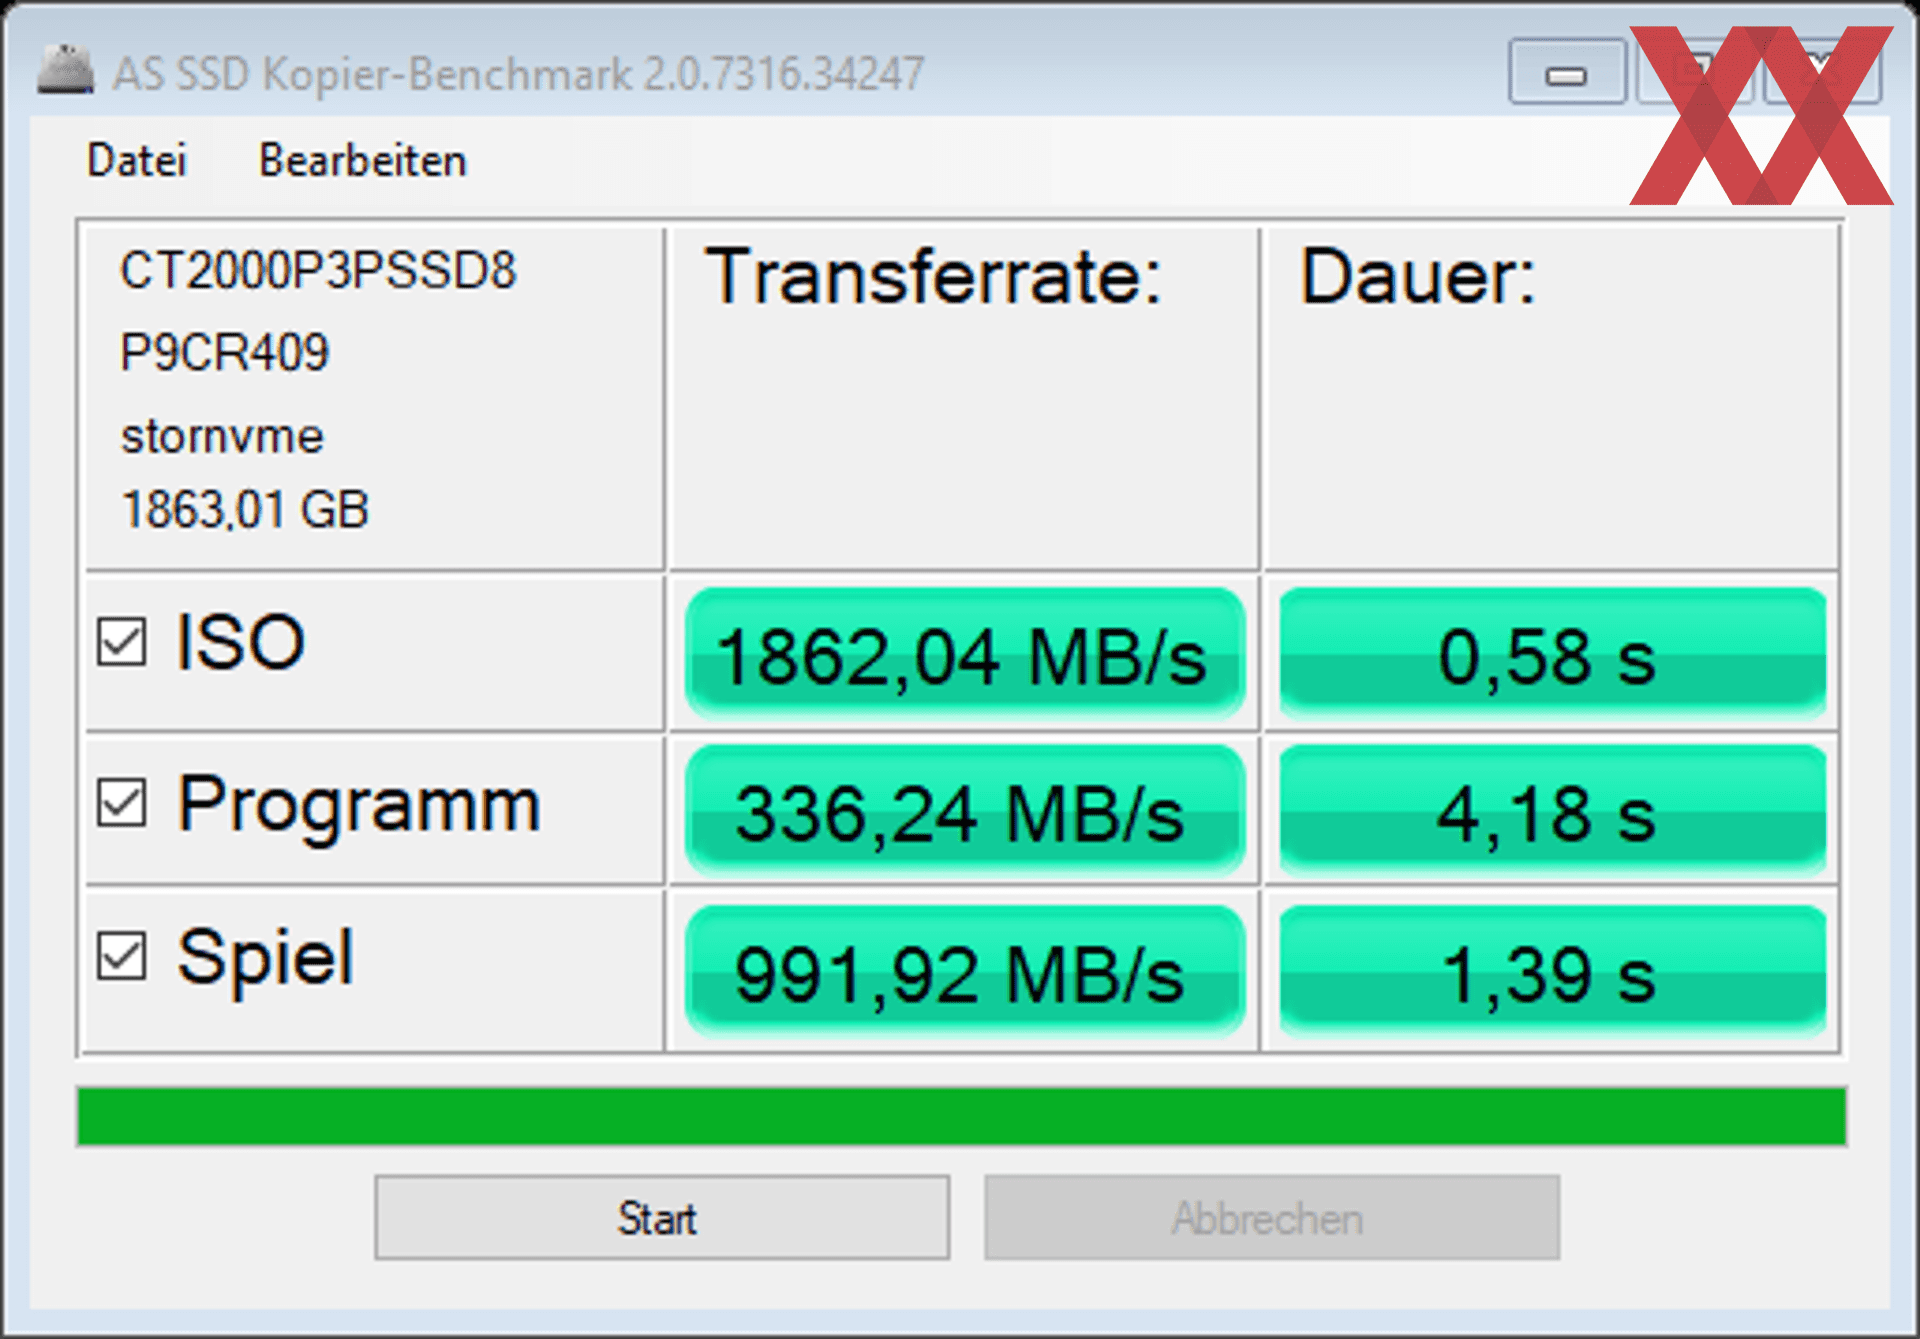
Task: Disable the Spiel benchmark checkbox
Action: [122, 956]
